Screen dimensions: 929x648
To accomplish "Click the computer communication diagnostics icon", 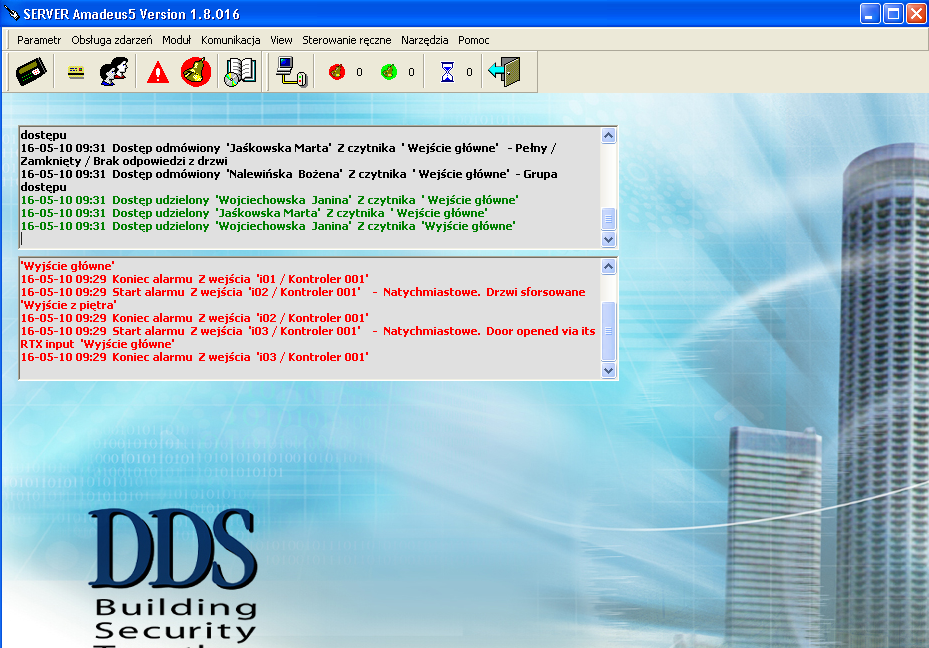I will pos(291,72).
